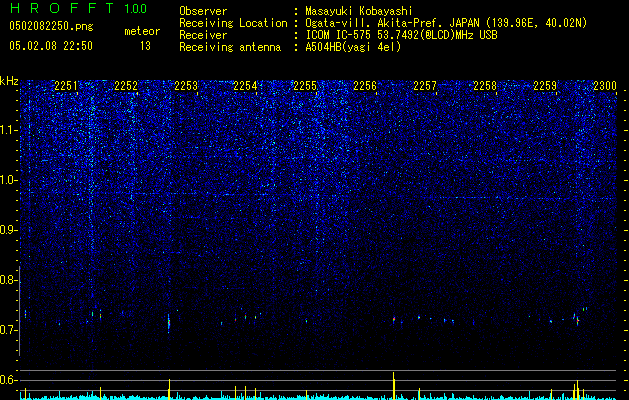Viewport: 629px width, 400px height.
Task: Click the 2251 time marker
Action: click(x=66, y=86)
